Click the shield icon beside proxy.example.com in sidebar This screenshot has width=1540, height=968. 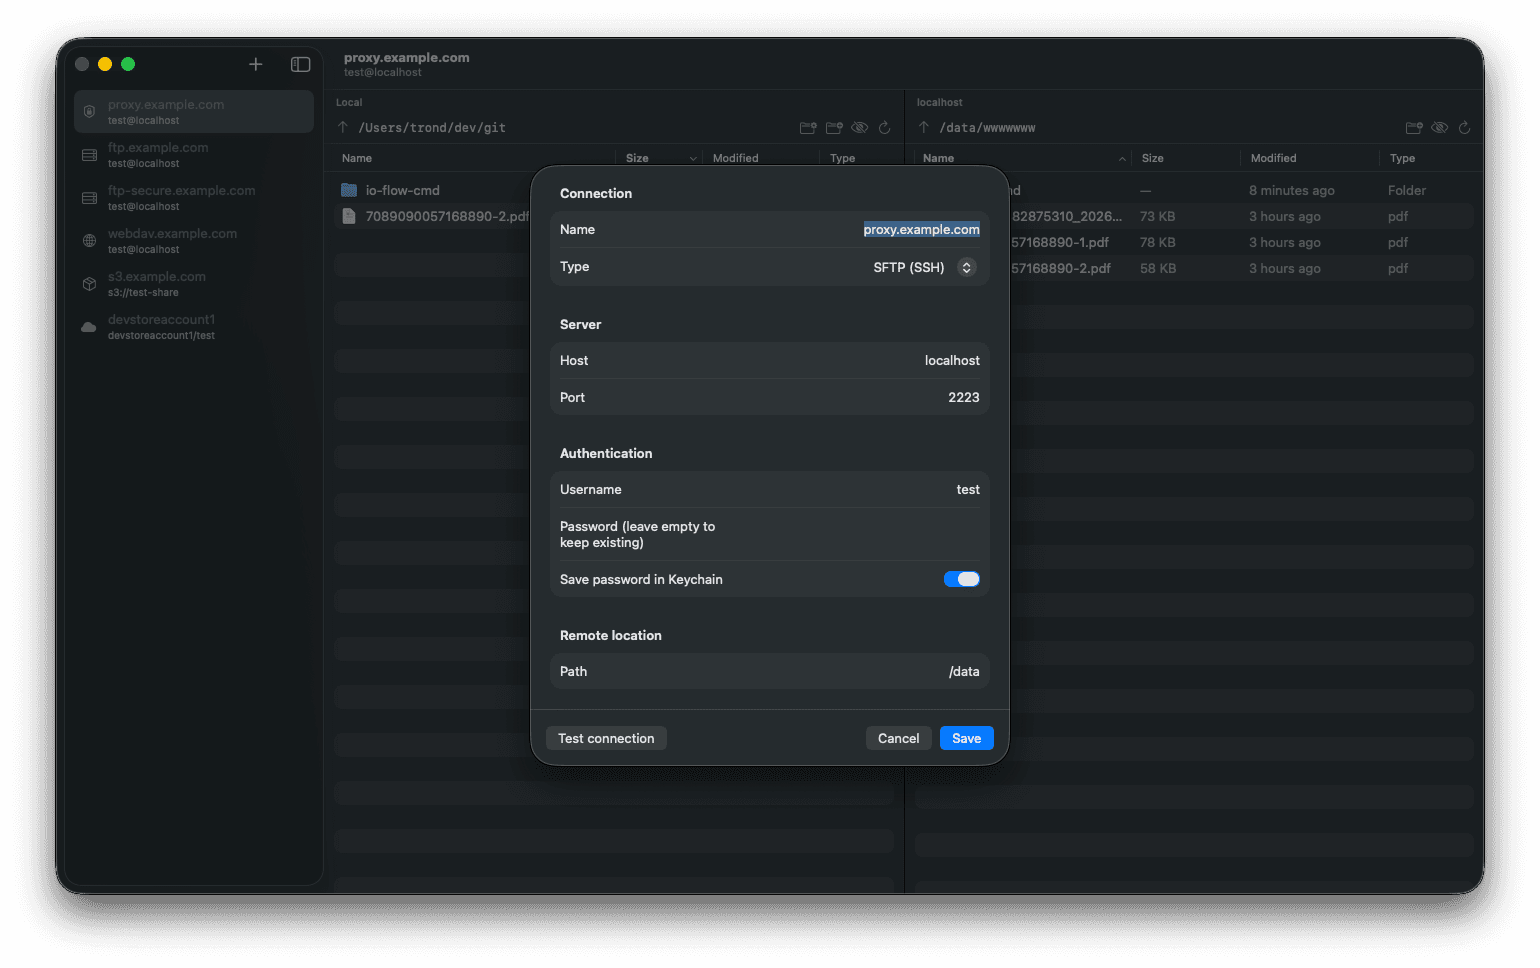click(x=89, y=111)
